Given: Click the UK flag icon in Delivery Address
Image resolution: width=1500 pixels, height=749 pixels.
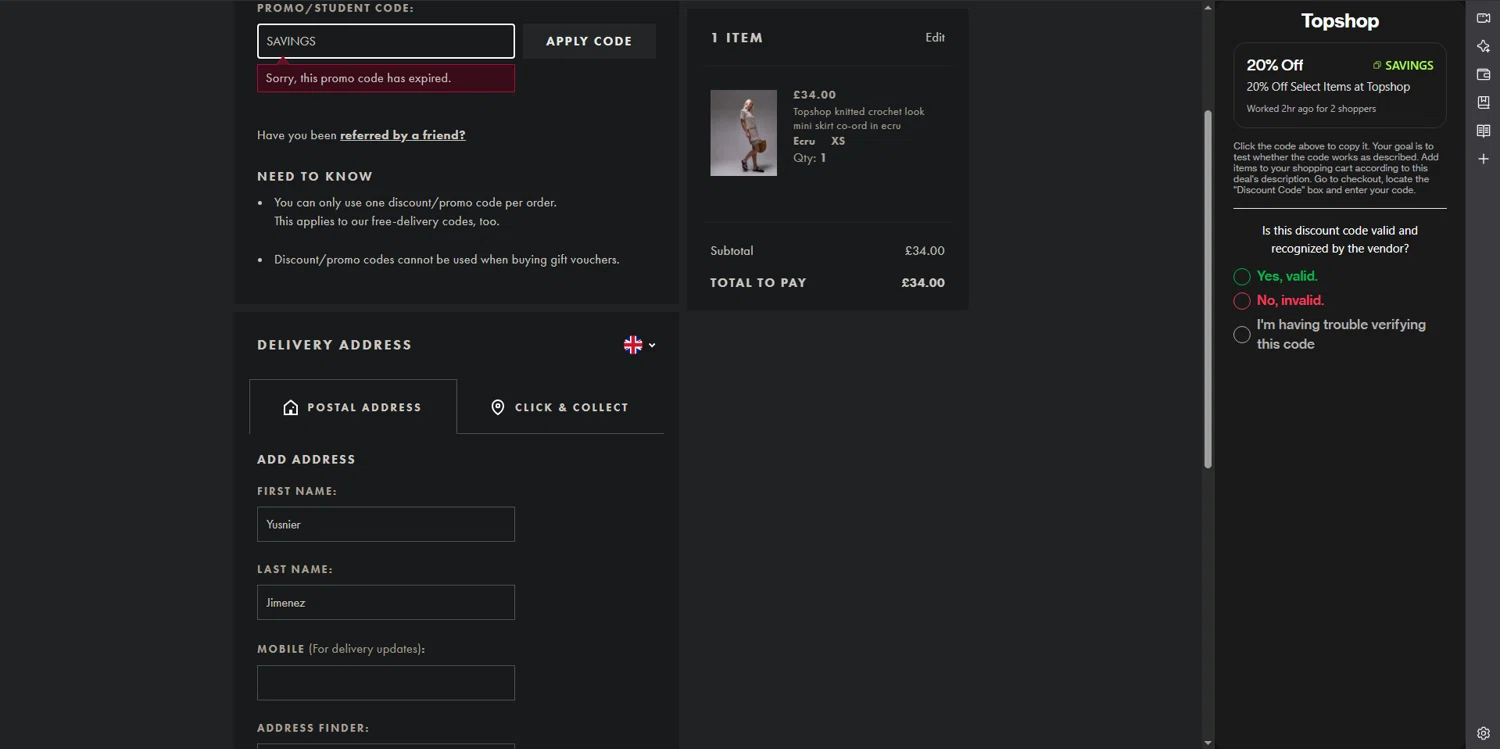Looking at the screenshot, I should [x=633, y=345].
